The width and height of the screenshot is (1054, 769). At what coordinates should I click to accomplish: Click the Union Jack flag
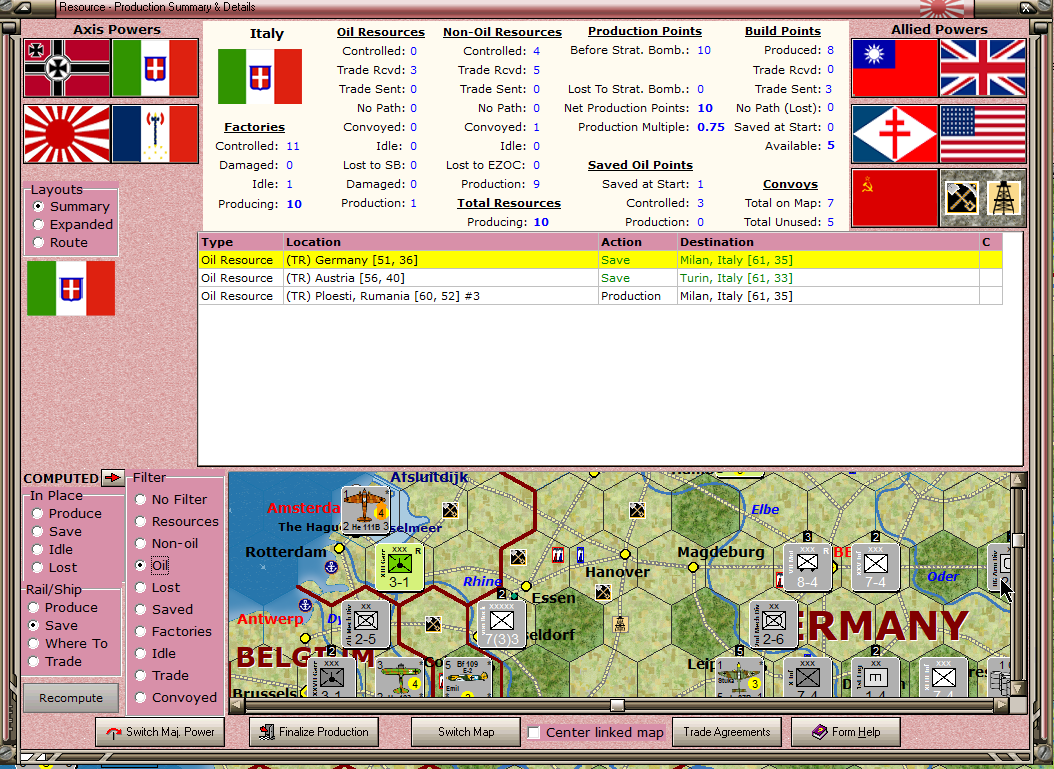(983, 68)
